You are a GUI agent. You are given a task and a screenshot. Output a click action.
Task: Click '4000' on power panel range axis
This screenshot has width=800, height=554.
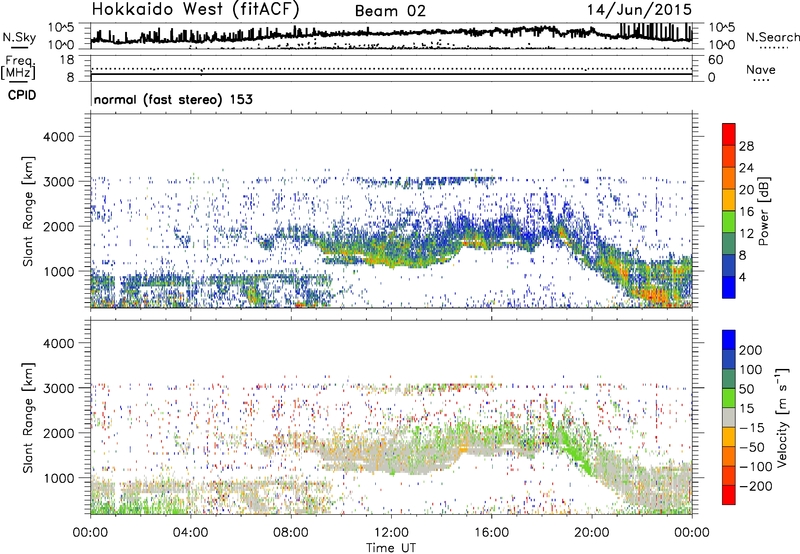click(x=58, y=137)
